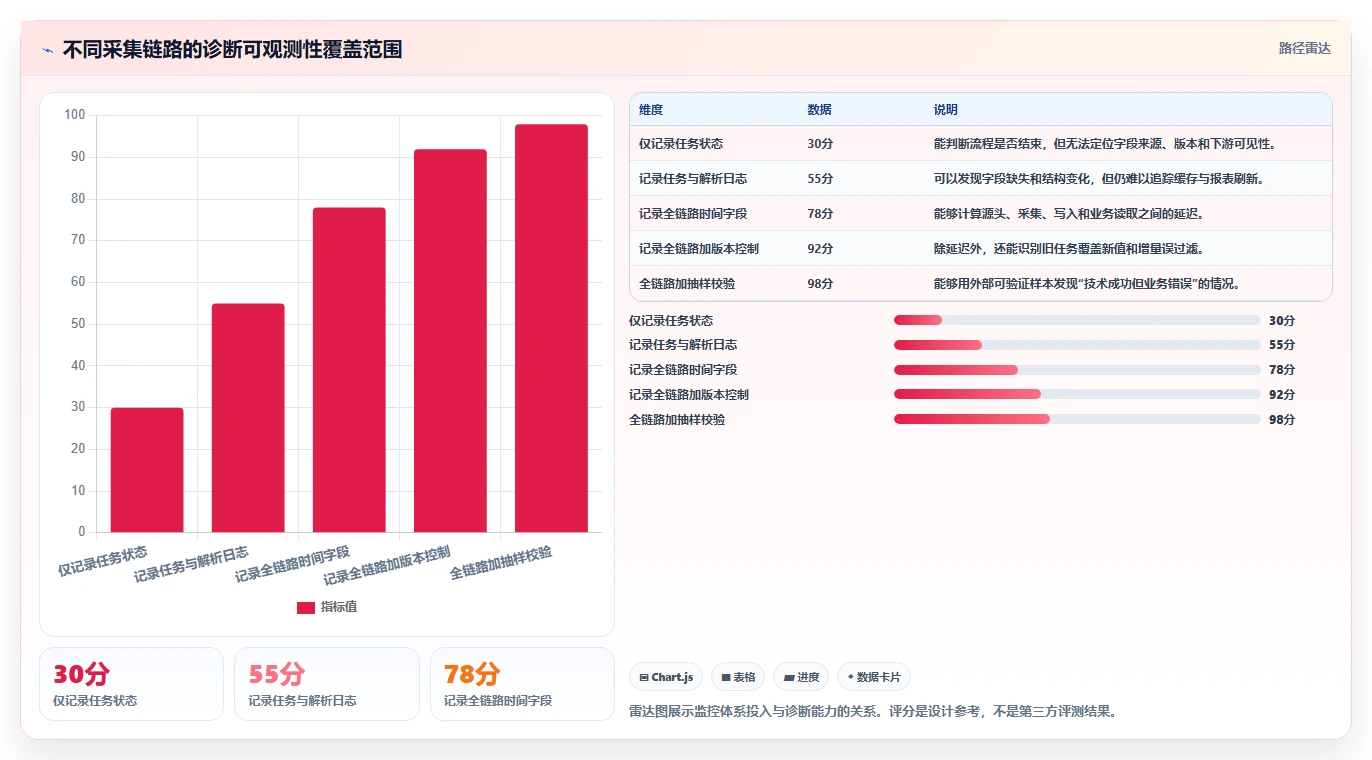The width and height of the screenshot is (1372, 760).
Task: Click the 数据卡片 tag chip
Action: click(x=874, y=677)
